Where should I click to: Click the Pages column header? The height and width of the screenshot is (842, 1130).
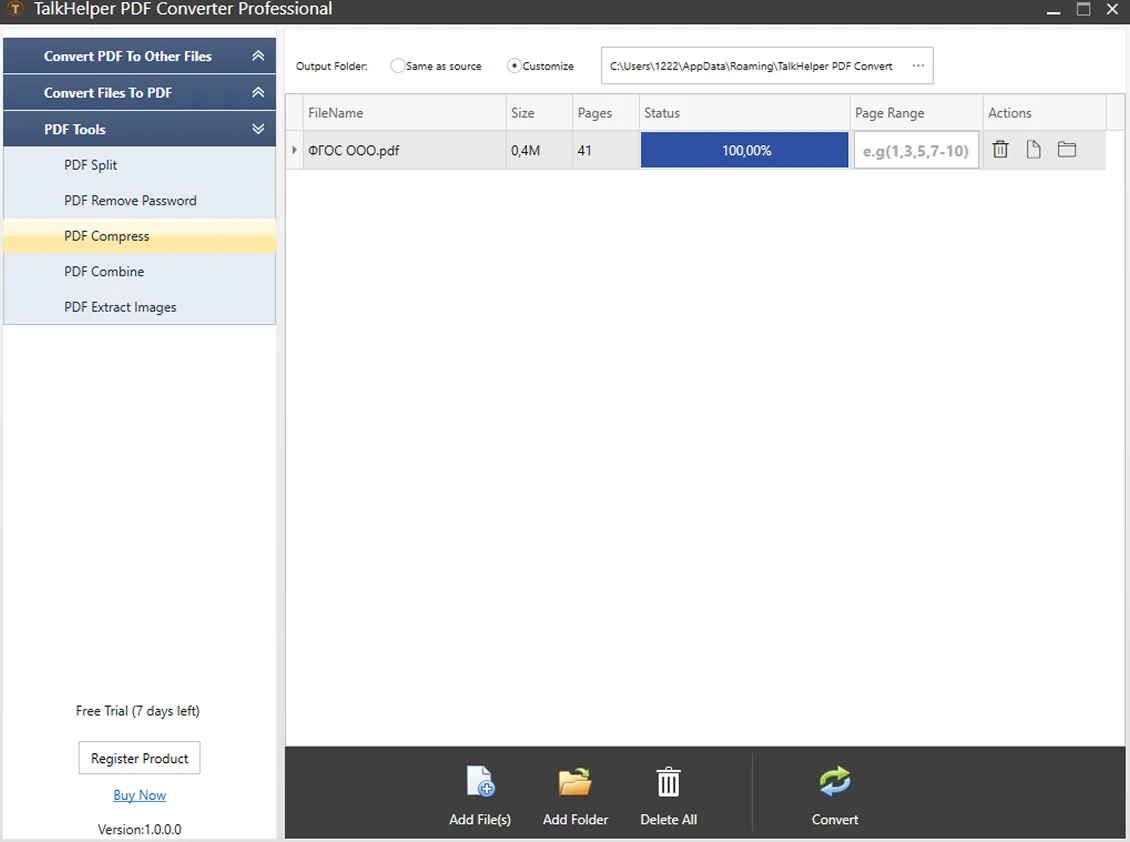605,113
